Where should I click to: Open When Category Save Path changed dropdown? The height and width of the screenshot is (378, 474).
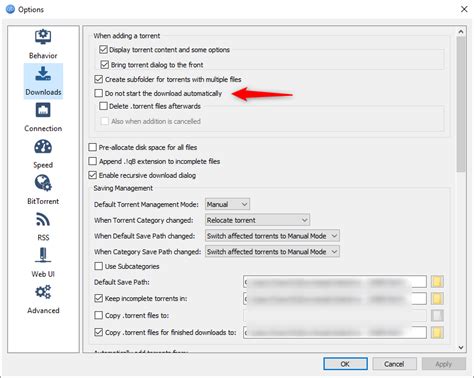[272, 252]
